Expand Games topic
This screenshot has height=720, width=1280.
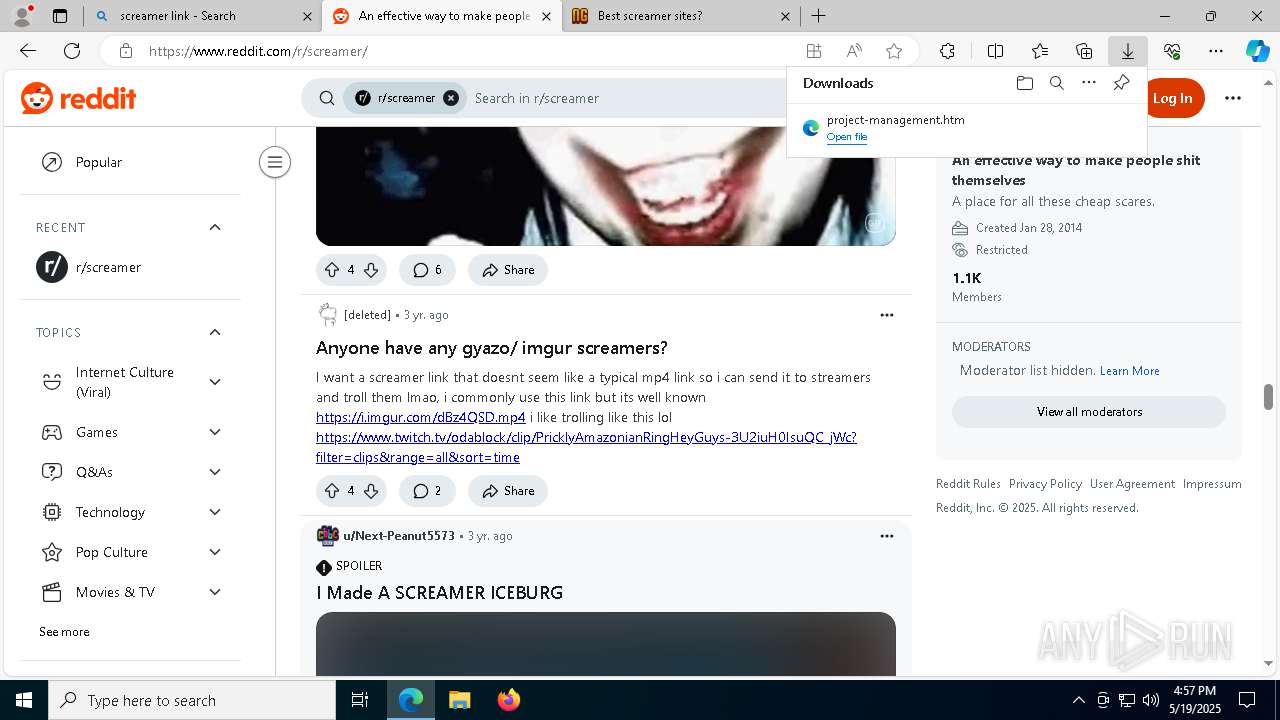click(x=215, y=432)
